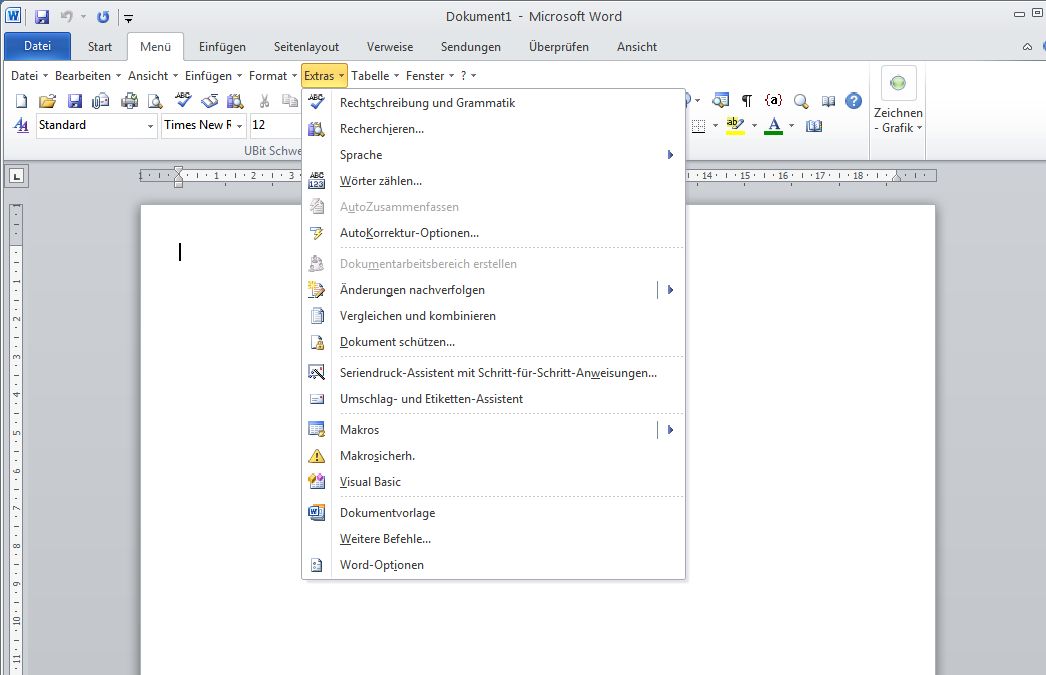The height and width of the screenshot is (675, 1046).
Task: Close the open Extras menu button
Action: pos(324,76)
